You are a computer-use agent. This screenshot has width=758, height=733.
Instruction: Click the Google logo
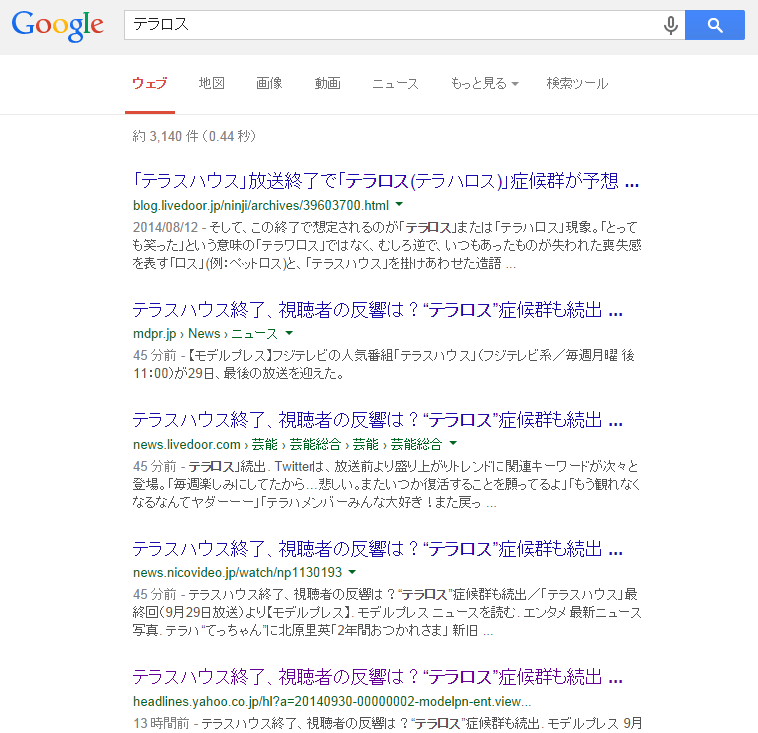point(58,26)
